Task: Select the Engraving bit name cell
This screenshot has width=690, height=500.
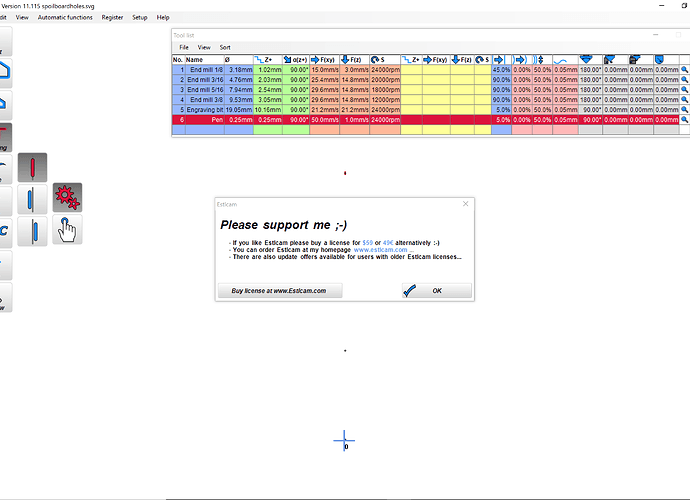Action: point(205,110)
